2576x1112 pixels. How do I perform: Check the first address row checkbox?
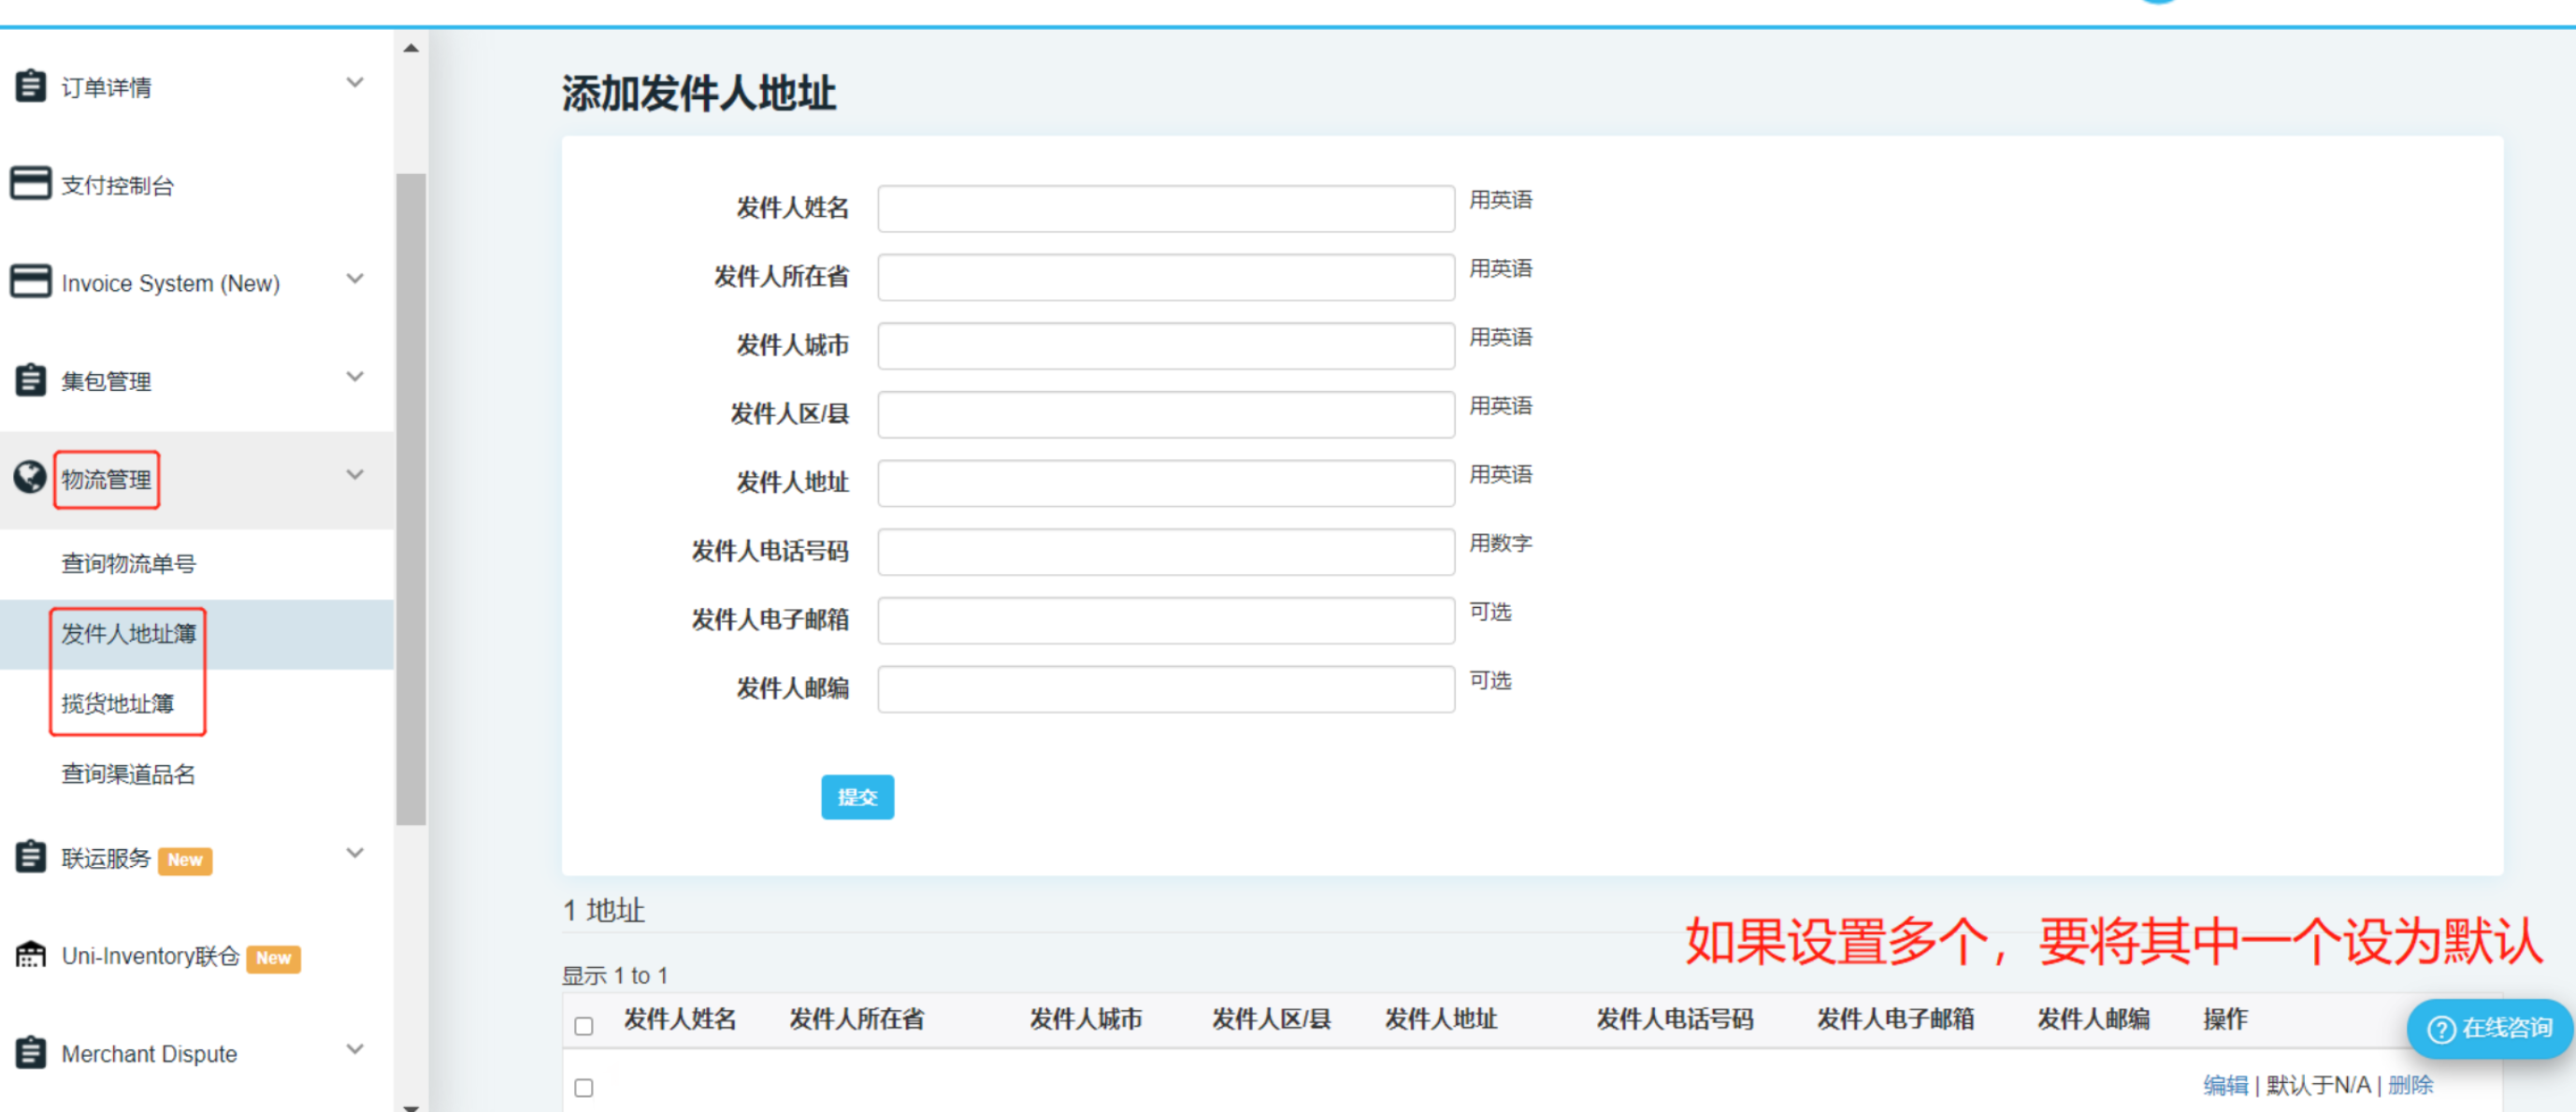(x=584, y=1087)
